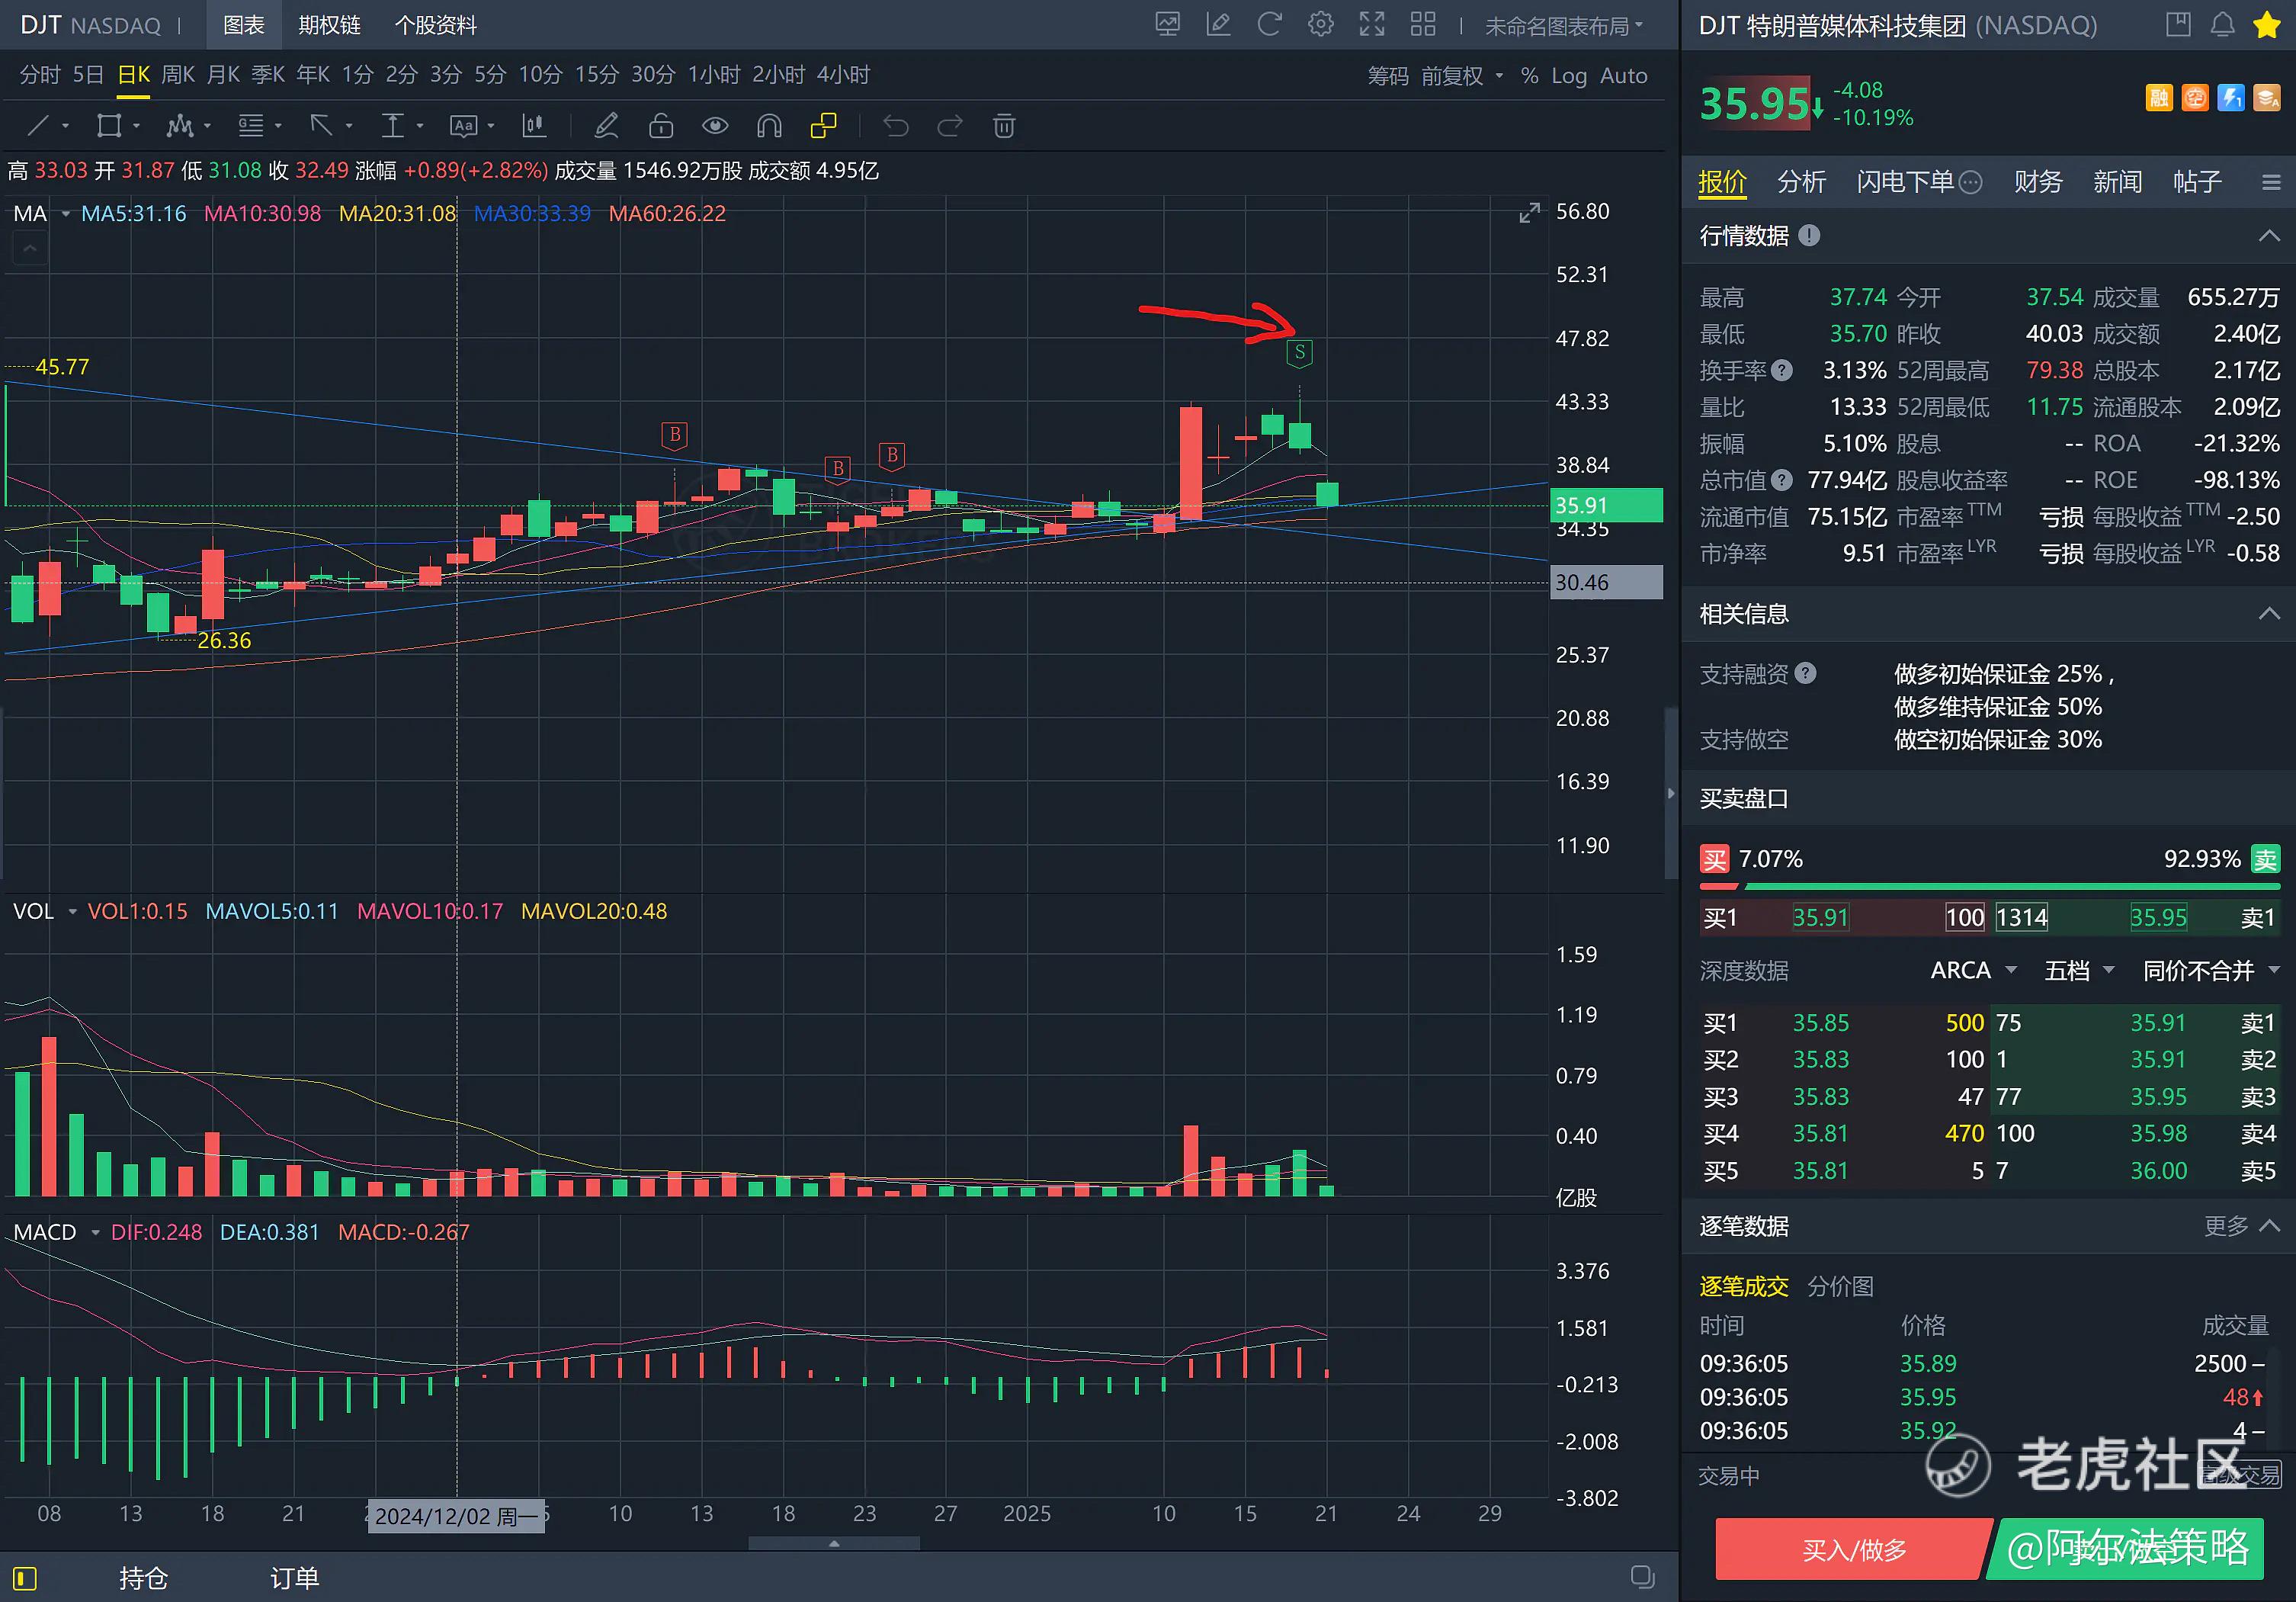Screen dimensions: 2296x1602
Task: Toggle Auto scale on price axis
Action: coord(1624,76)
